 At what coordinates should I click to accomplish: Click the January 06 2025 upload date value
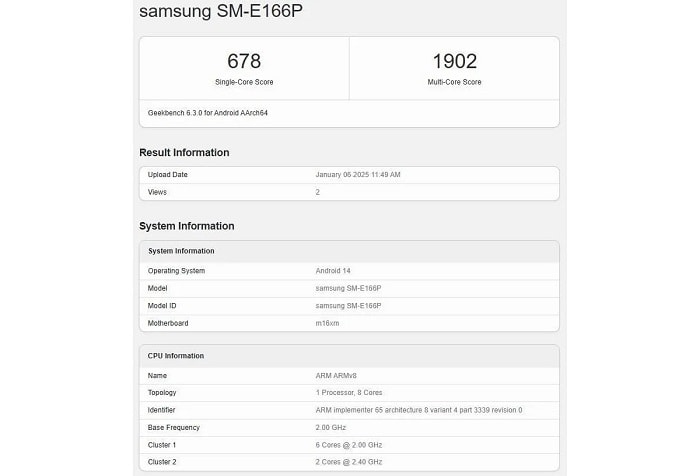358,175
